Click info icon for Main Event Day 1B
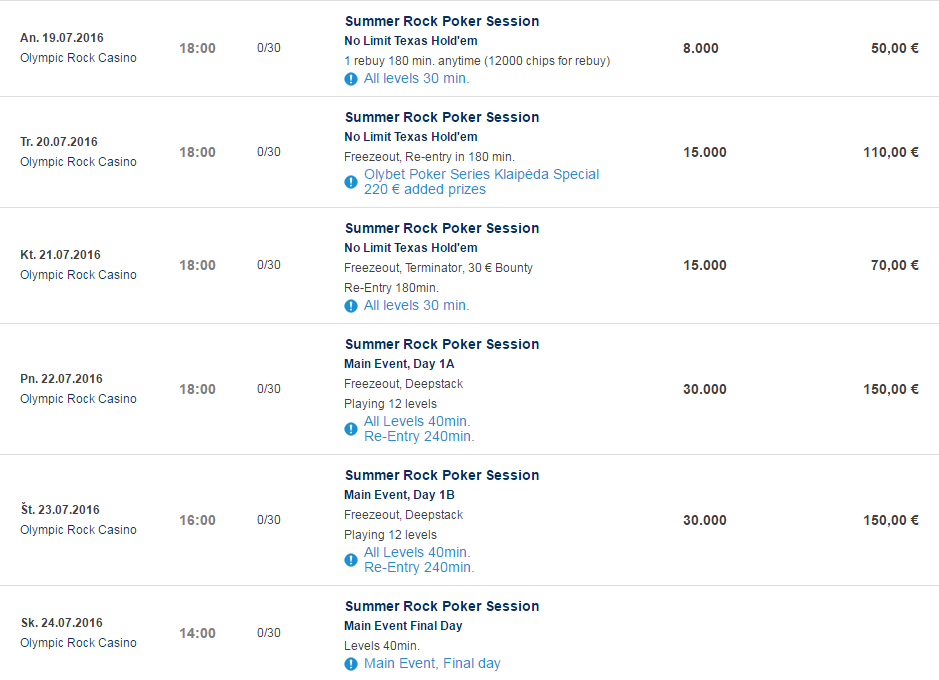This screenshot has height=680, width=939. (x=351, y=560)
